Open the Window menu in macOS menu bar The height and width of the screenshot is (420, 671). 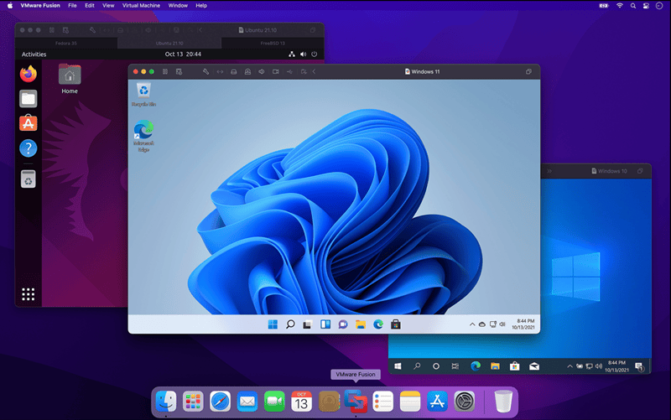pos(178,6)
